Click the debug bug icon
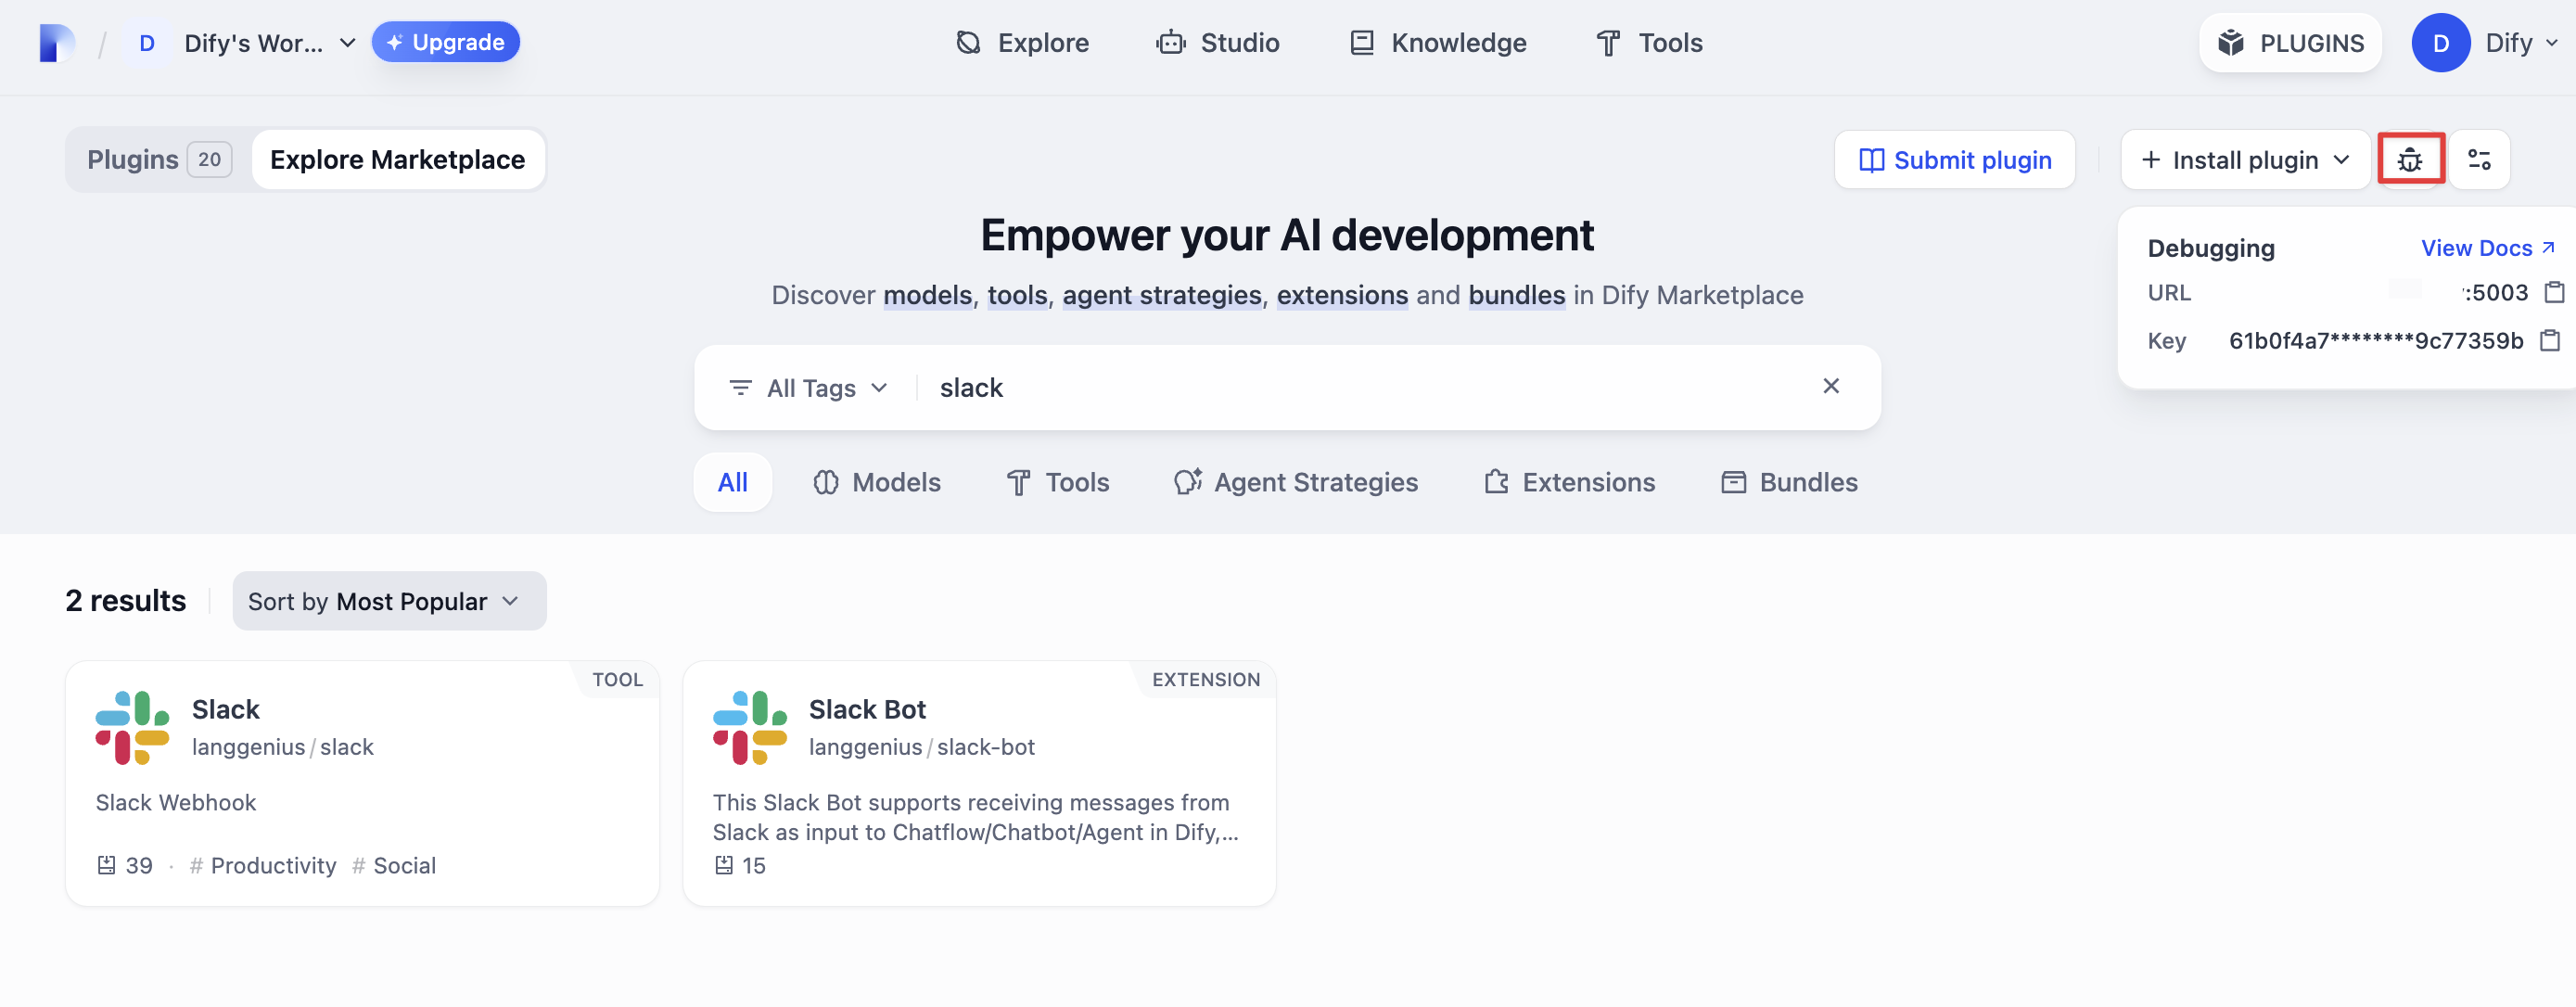The image size is (2576, 1007). [2410, 160]
